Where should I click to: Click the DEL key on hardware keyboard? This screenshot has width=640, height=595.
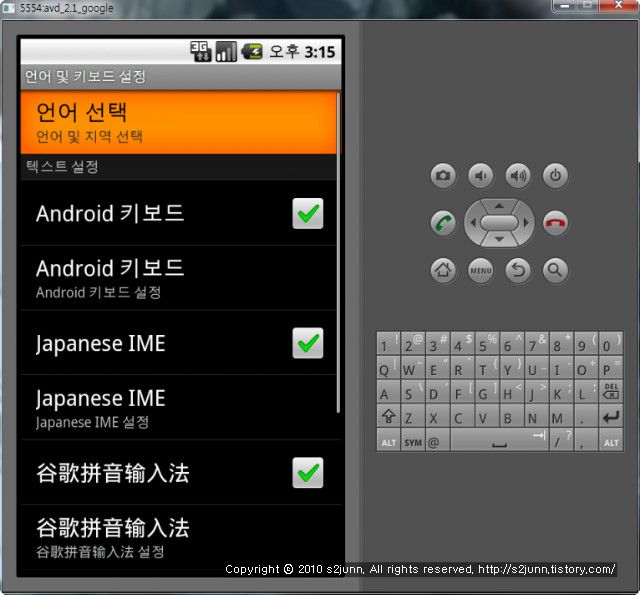pyautogui.click(x=611, y=391)
